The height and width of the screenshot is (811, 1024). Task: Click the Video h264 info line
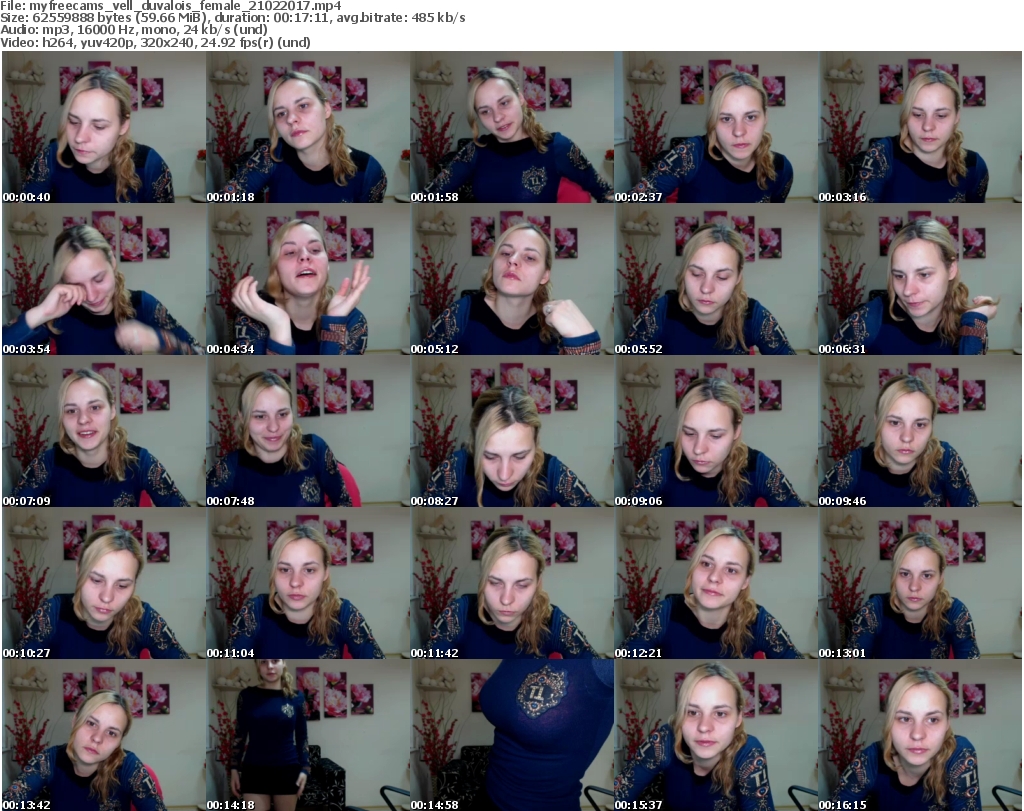coord(155,43)
